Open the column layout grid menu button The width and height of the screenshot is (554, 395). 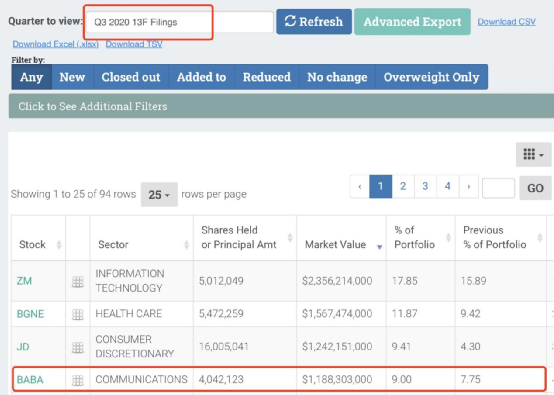[x=534, y=154]
